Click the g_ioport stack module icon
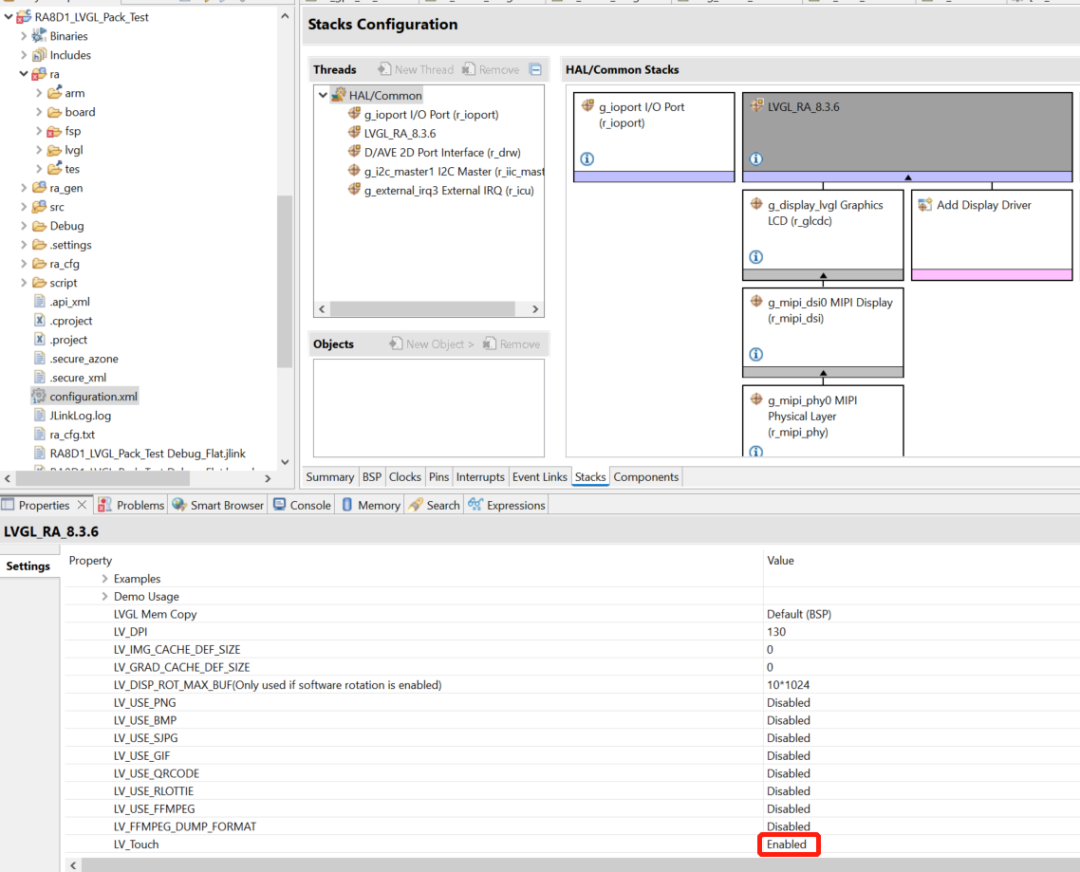 click(x=588, y=106)
